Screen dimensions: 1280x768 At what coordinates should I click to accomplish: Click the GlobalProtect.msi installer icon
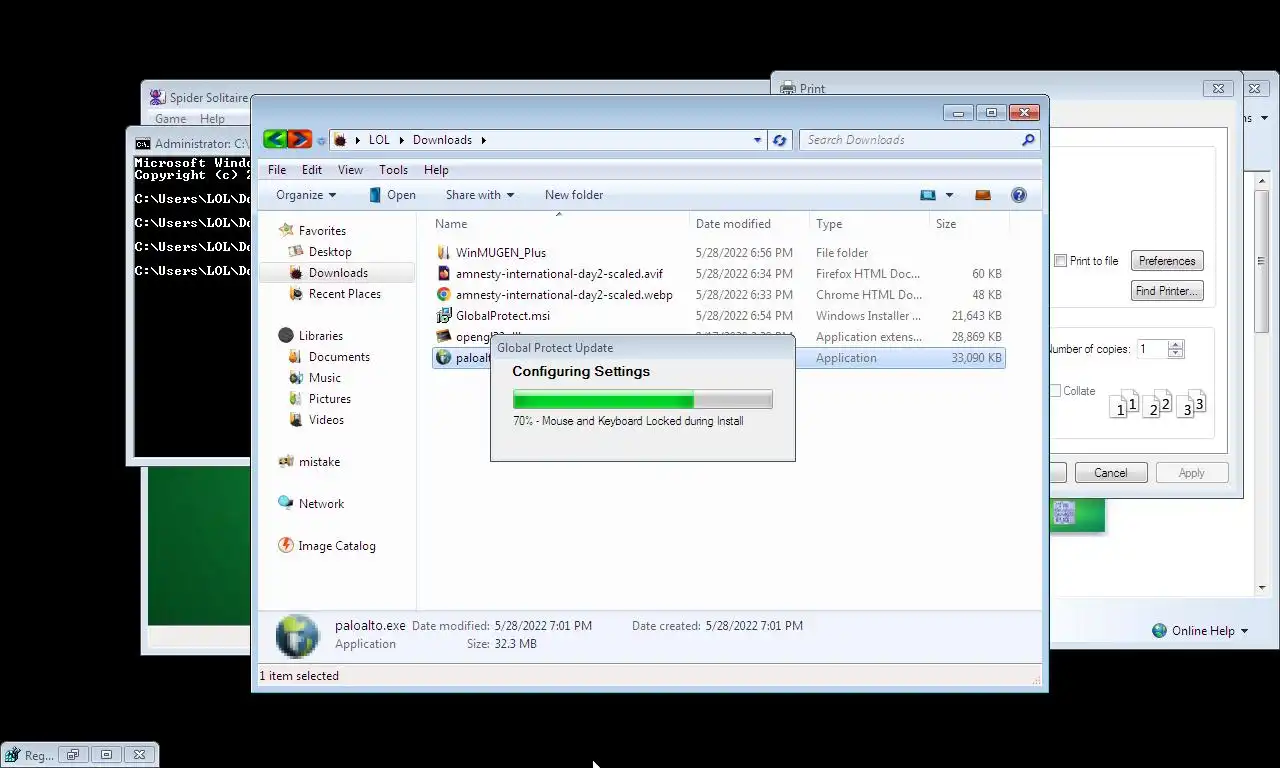tap(444, 316)
